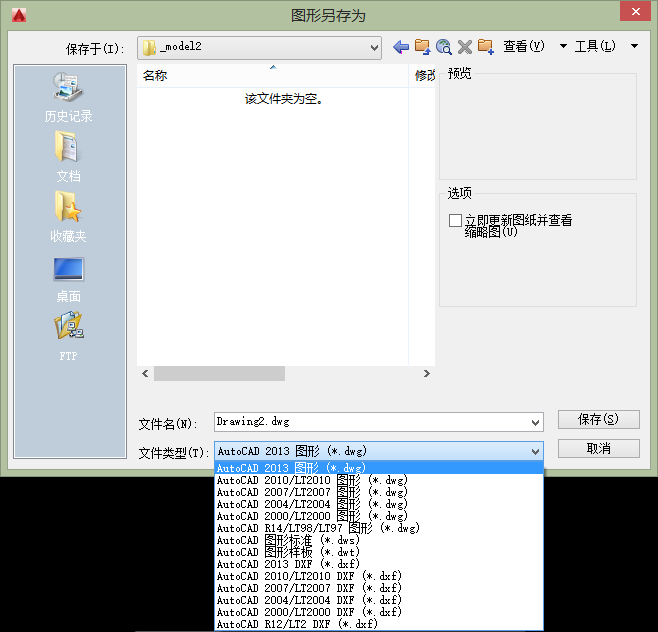Screen dimensions: 658x632
Task: Select AutoCAD R12/LT2 DXF (*.dxf)
Action: [379, 624]
